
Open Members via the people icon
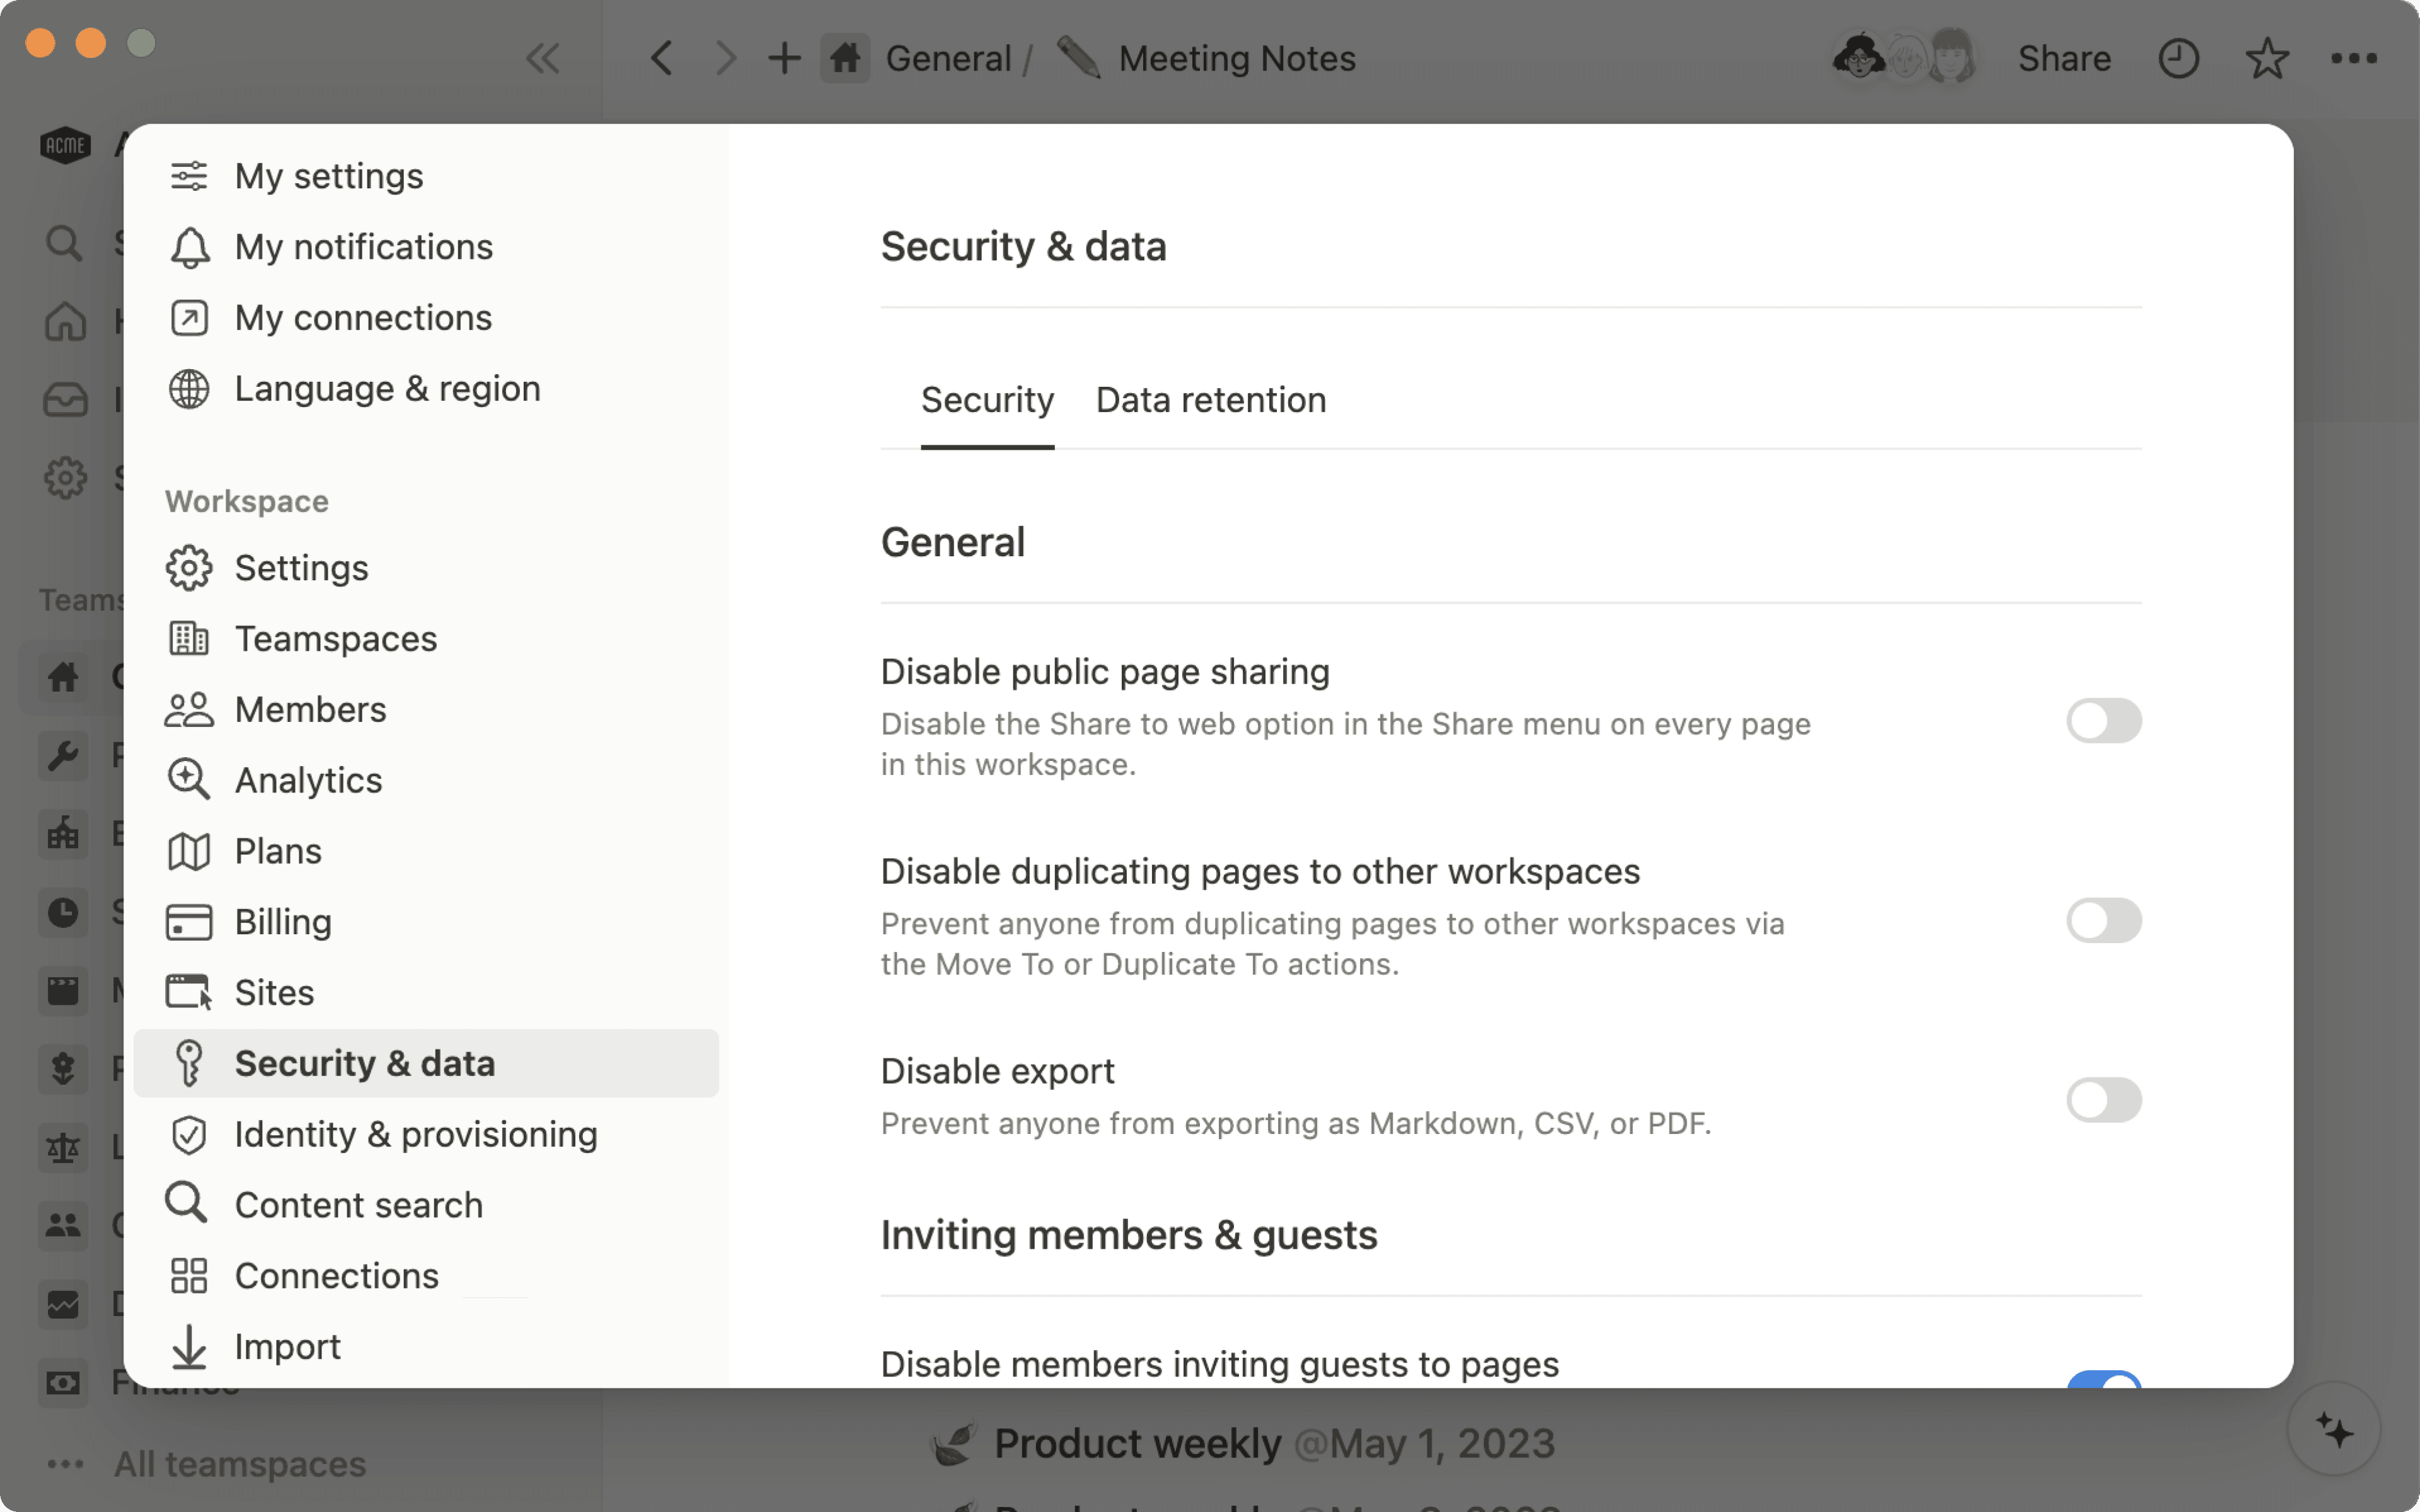189,709
